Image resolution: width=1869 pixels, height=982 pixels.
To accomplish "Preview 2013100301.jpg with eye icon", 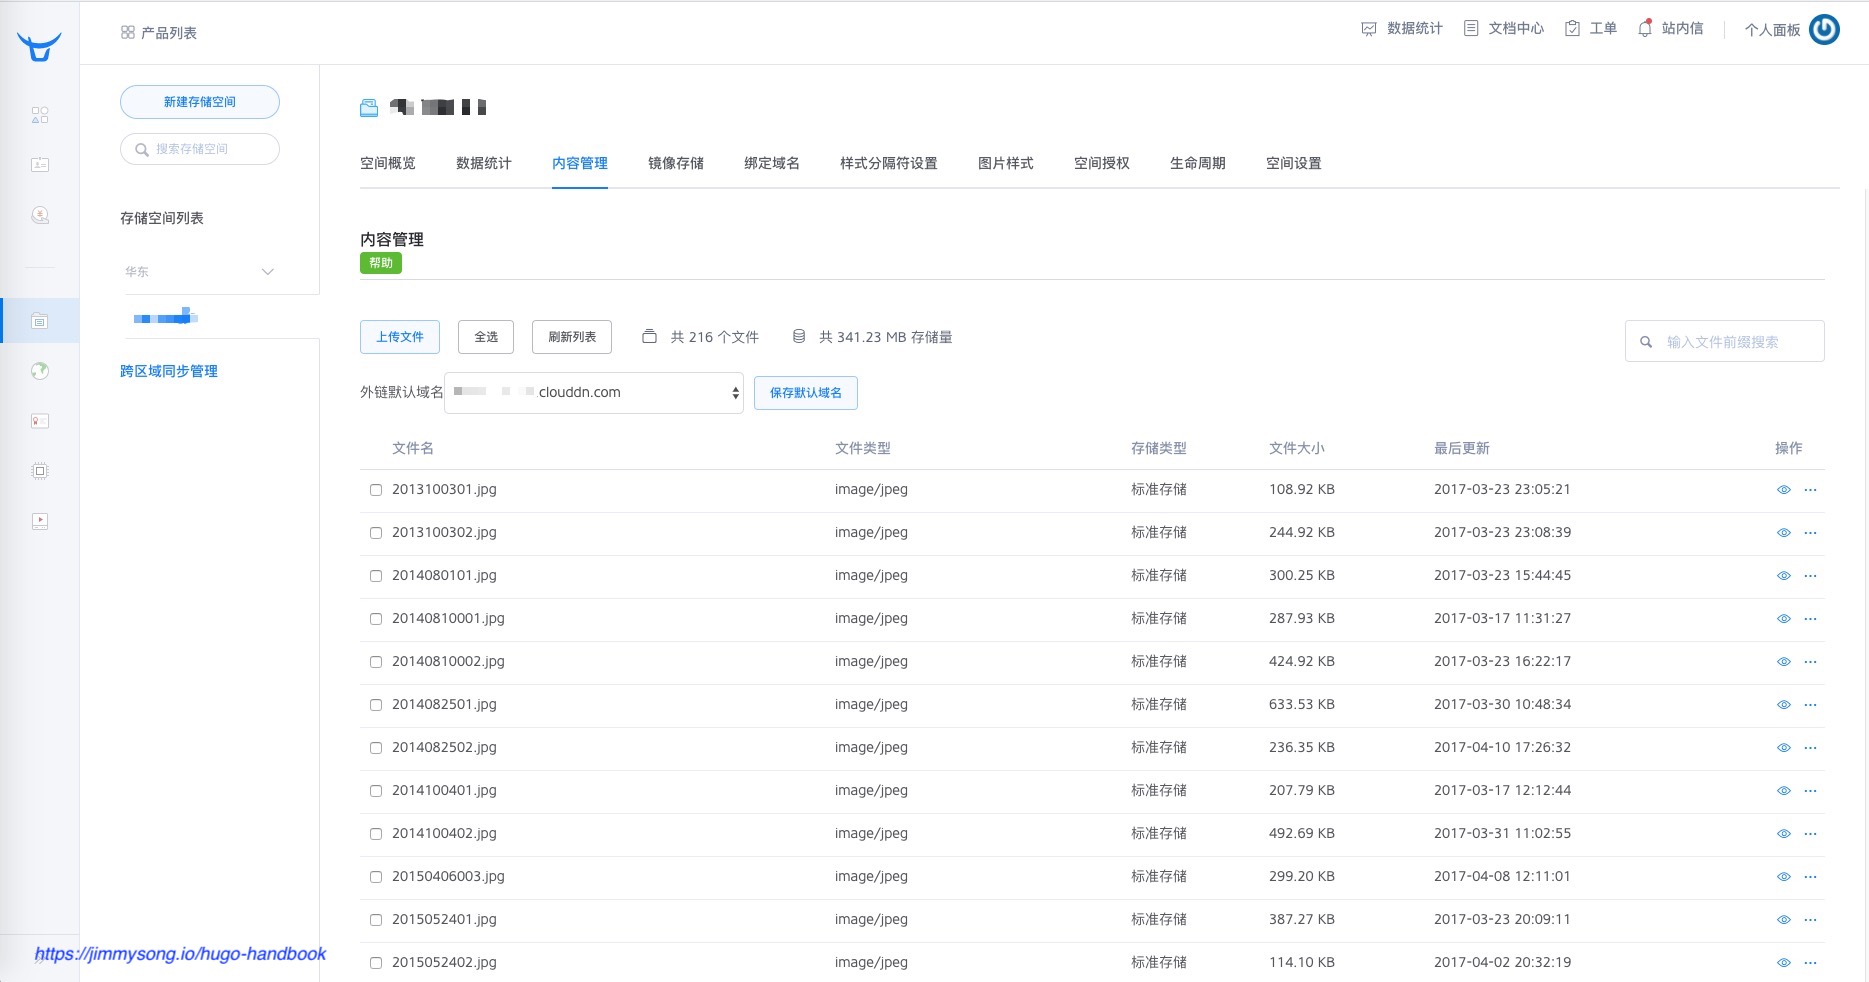I will click(x=1783, y=490).
